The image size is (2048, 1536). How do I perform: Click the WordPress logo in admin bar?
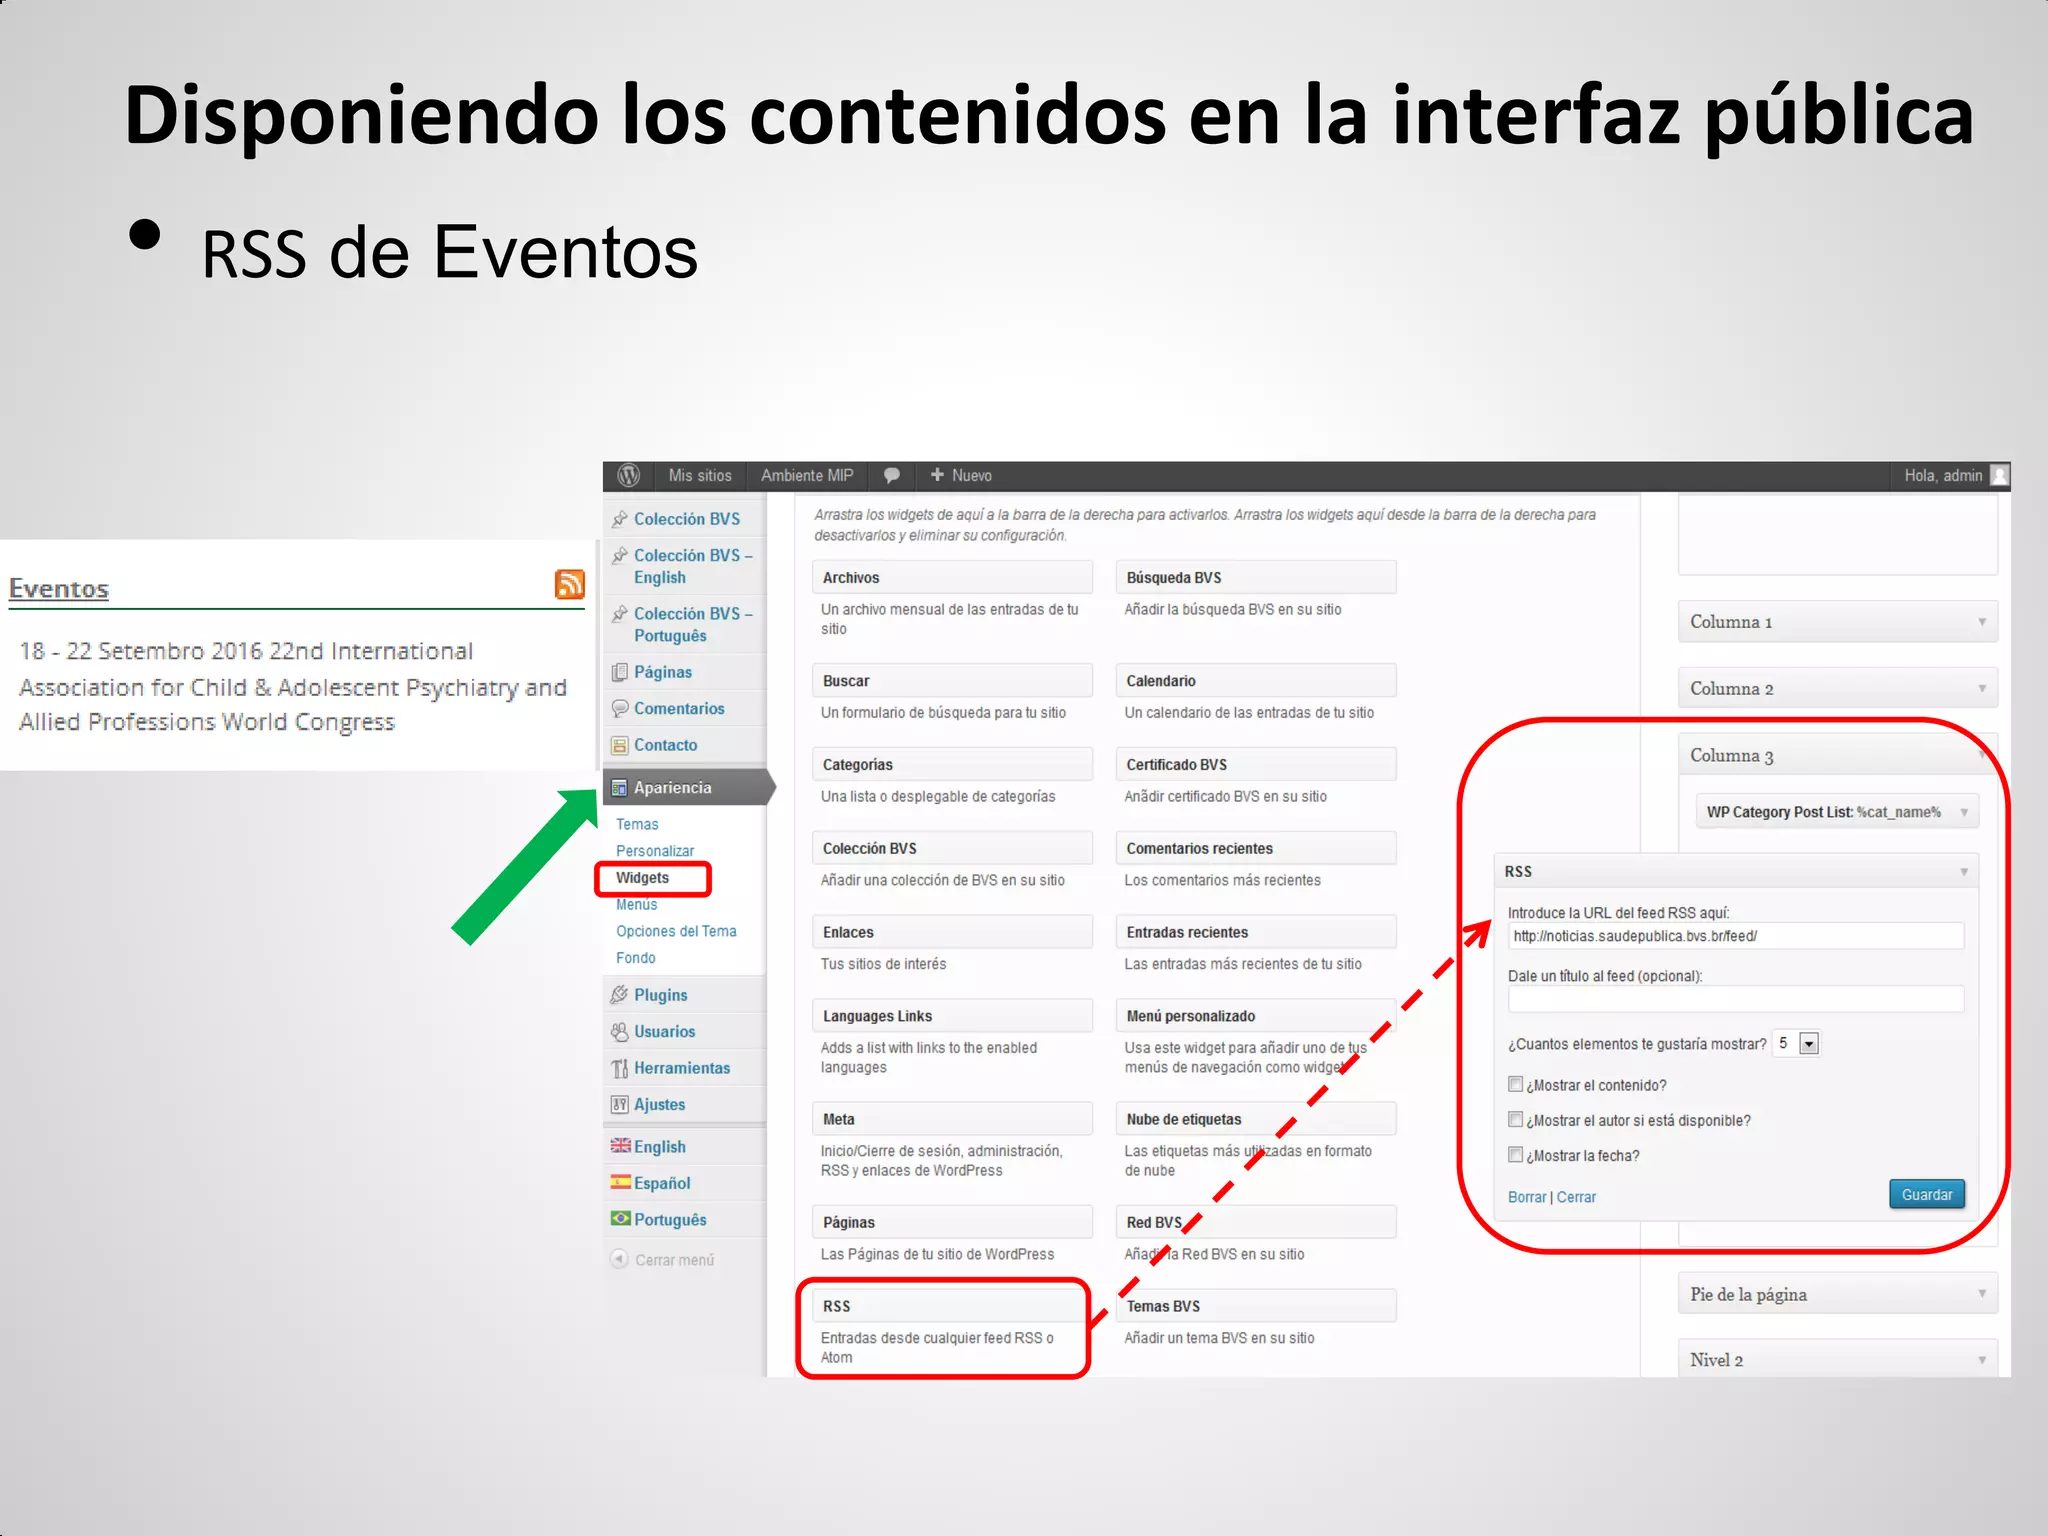tap(628, 476)
